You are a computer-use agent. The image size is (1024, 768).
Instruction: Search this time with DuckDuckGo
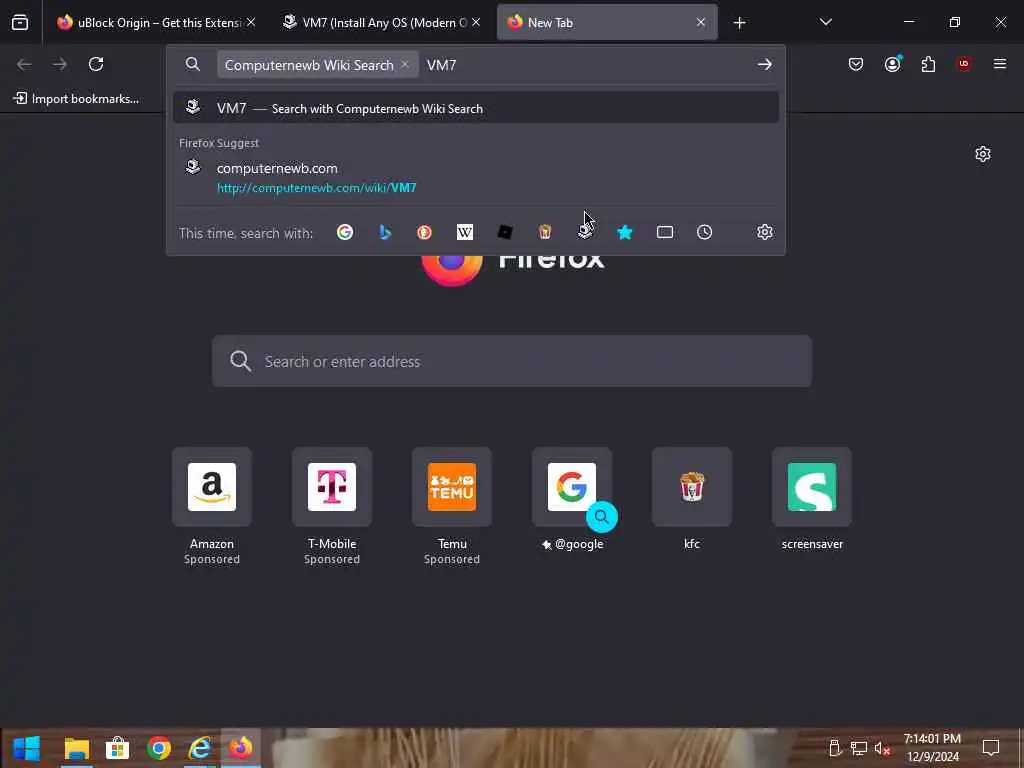point(424,232)
